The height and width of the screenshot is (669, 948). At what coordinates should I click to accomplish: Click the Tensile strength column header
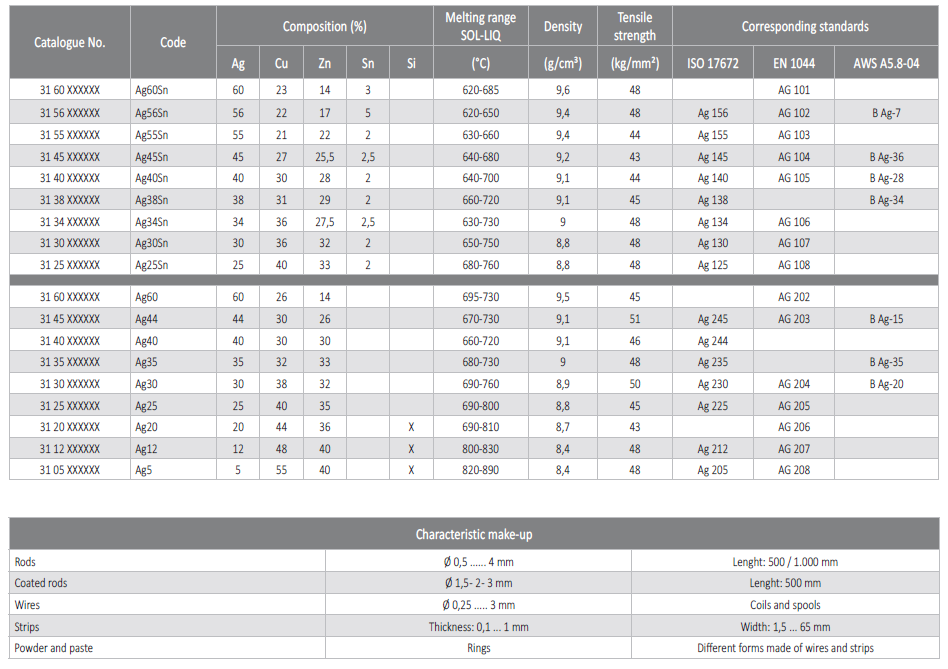635,26
